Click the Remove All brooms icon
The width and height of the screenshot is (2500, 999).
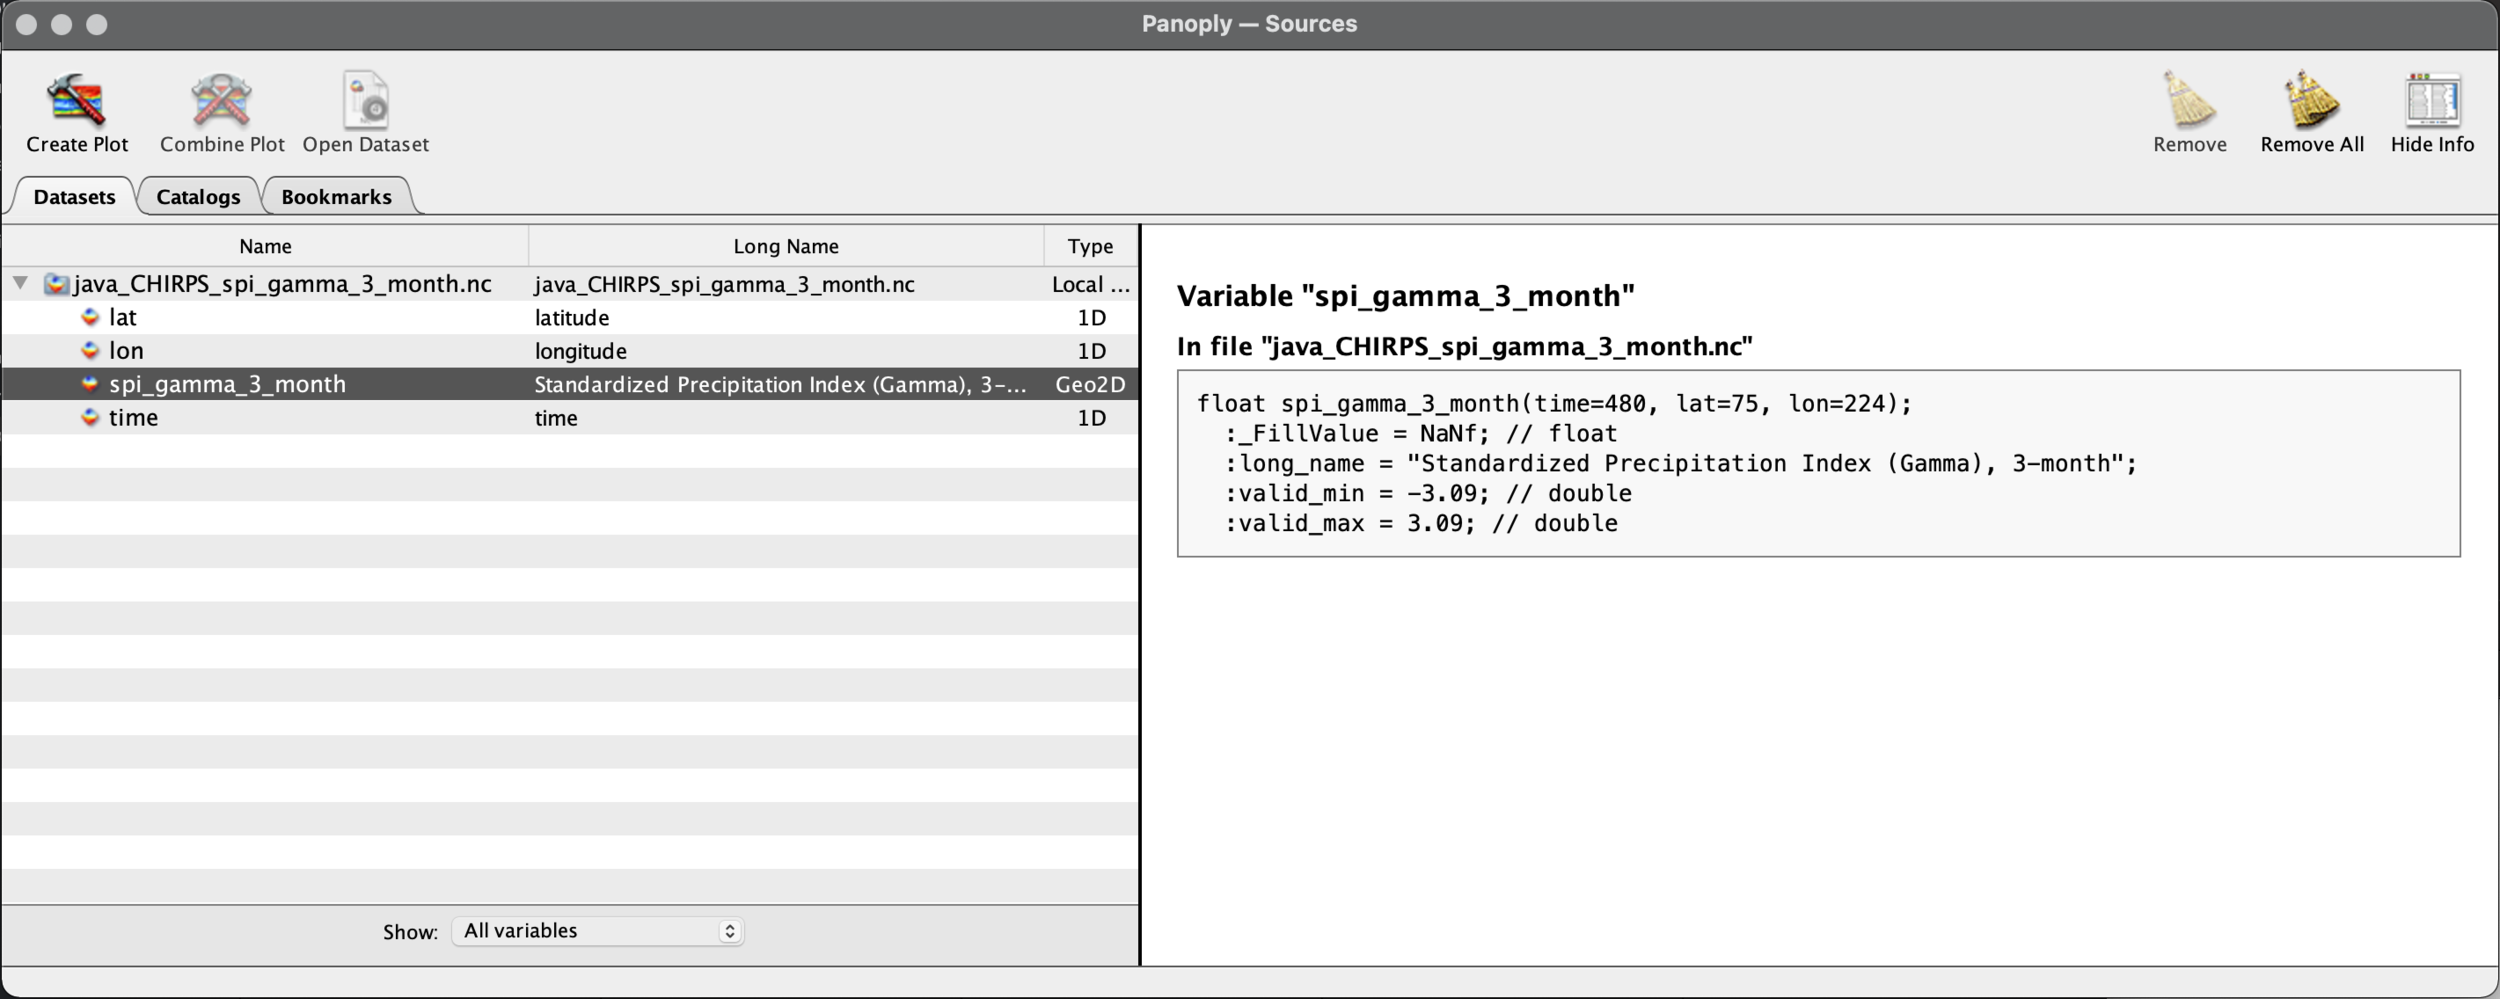point(2311,101)
